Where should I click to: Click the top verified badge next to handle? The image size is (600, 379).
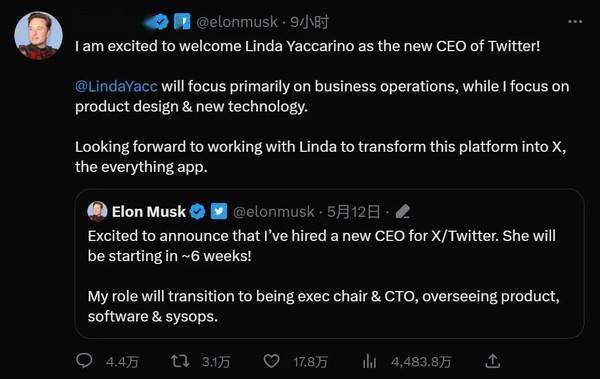click(160, 22)
